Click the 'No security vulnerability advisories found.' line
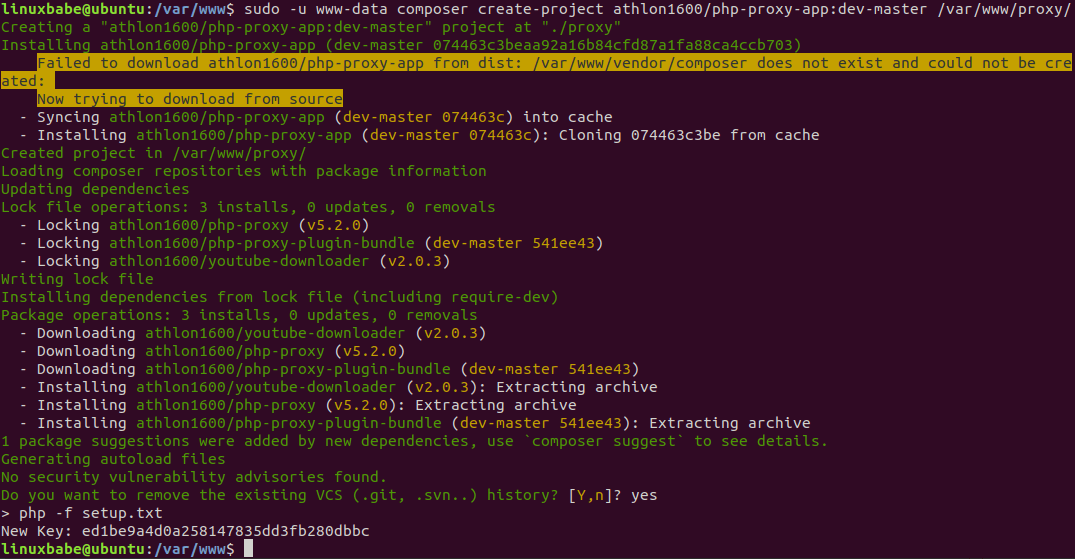This screenshot has height=559, width=1075. click(193, 477)
